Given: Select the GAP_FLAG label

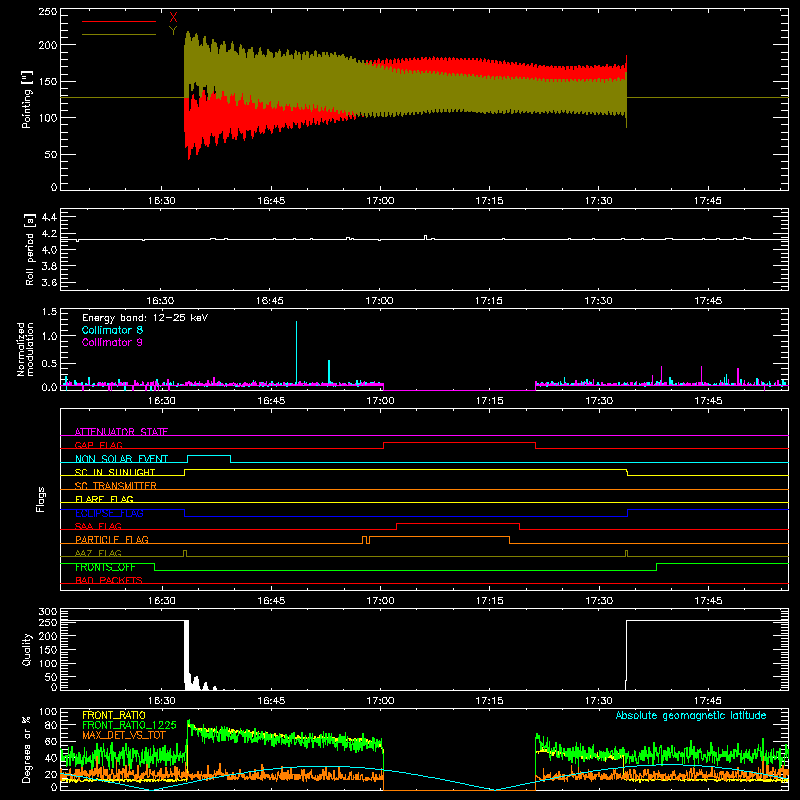Looking at the screenshot, I should tap(98, 445).
